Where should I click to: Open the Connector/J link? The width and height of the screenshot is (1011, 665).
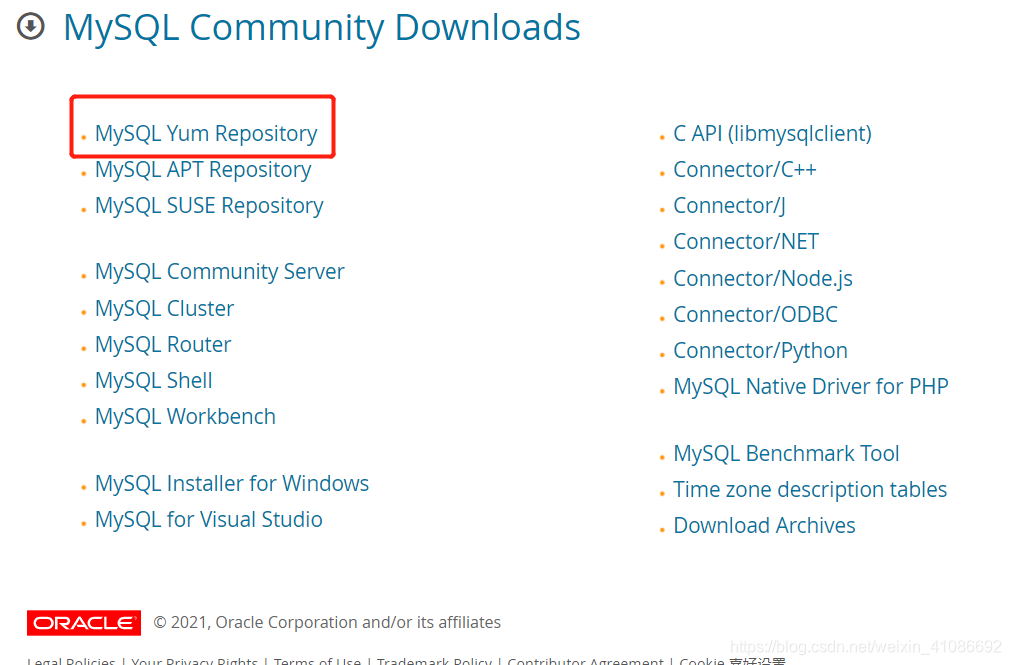tap(729, 206)
